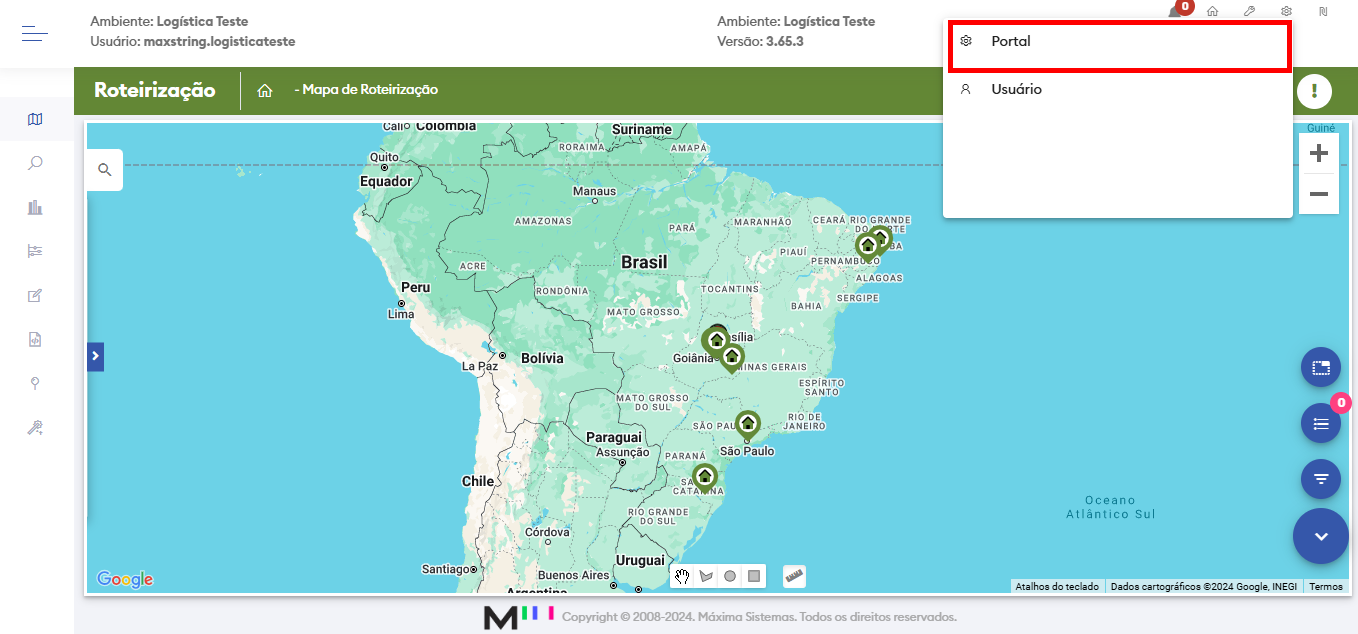Open the magic wand tool icon in sidebar
This screenshot has width=1358, height=634.
tap(35, 428)
